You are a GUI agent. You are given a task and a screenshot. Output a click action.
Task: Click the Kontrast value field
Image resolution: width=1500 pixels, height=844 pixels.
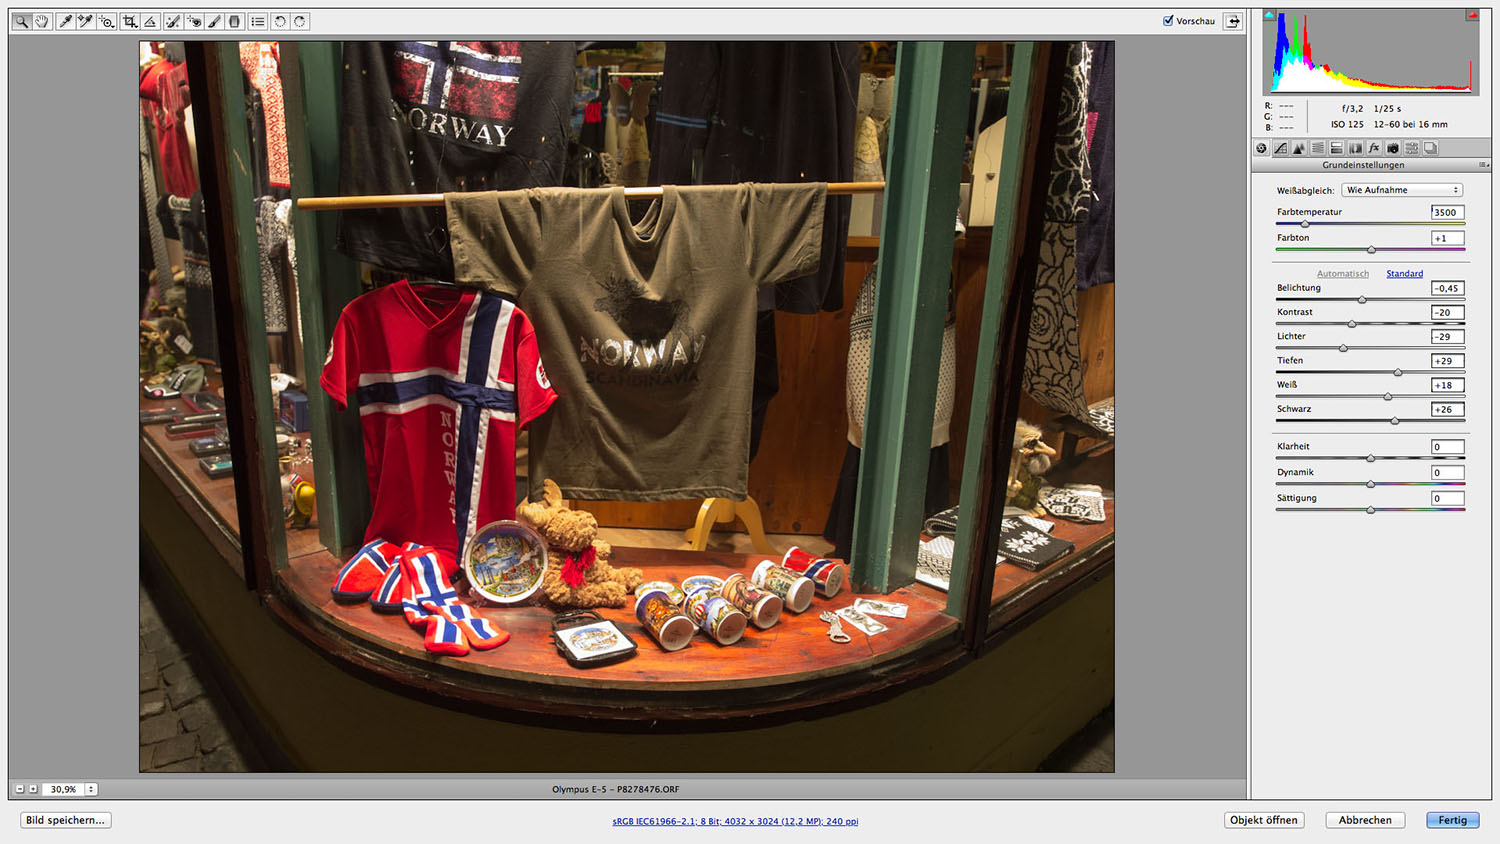(1447, 312)
